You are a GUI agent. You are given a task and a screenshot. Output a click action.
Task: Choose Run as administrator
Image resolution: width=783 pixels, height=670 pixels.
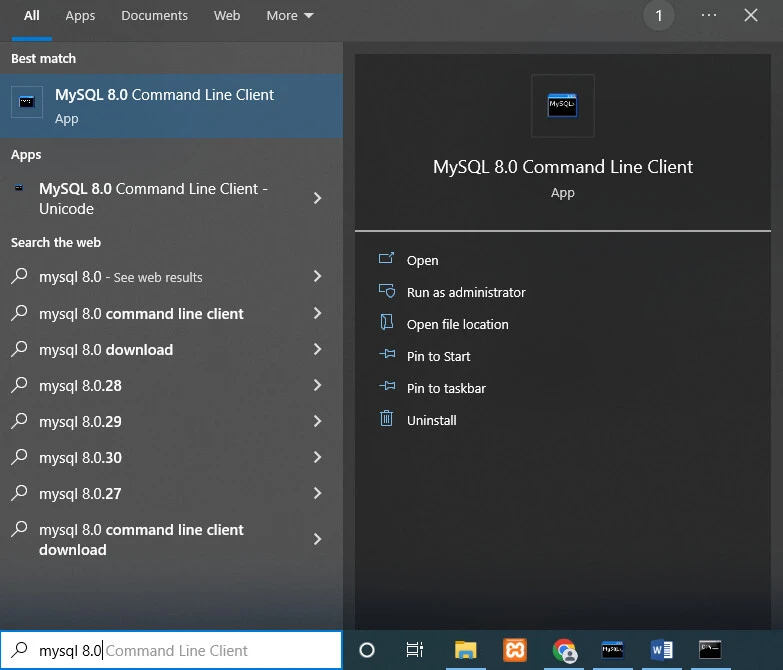(x=465, y=292)
